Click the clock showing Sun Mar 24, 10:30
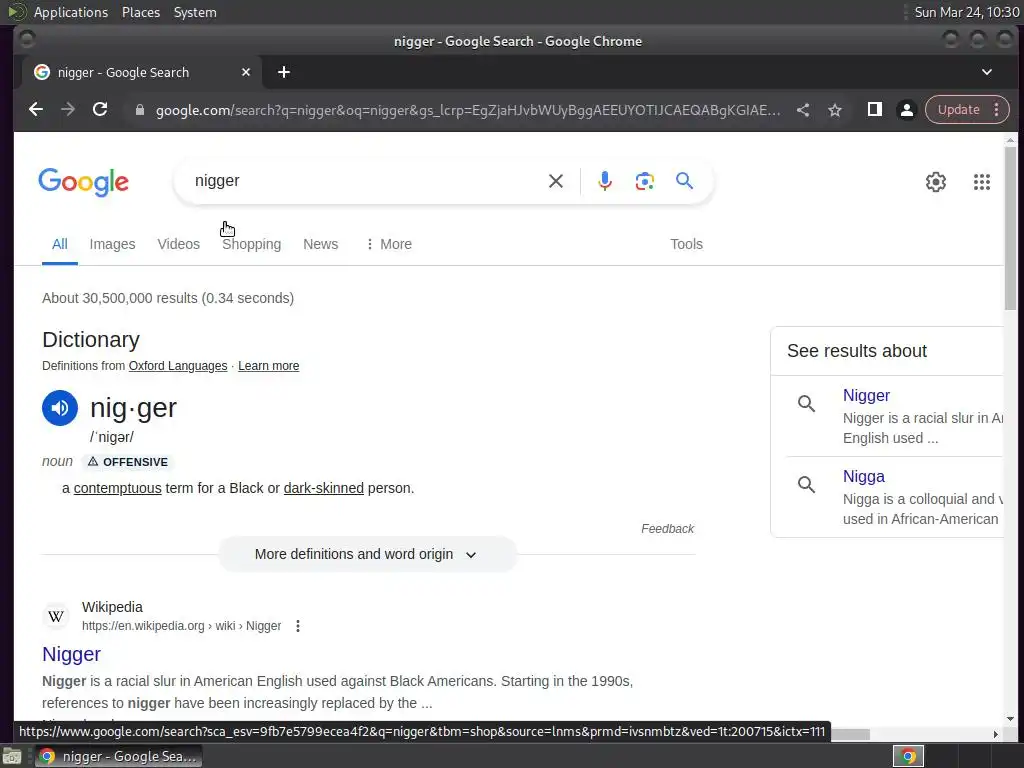This screenshot has height=768, width=1024. pos(967,12)
